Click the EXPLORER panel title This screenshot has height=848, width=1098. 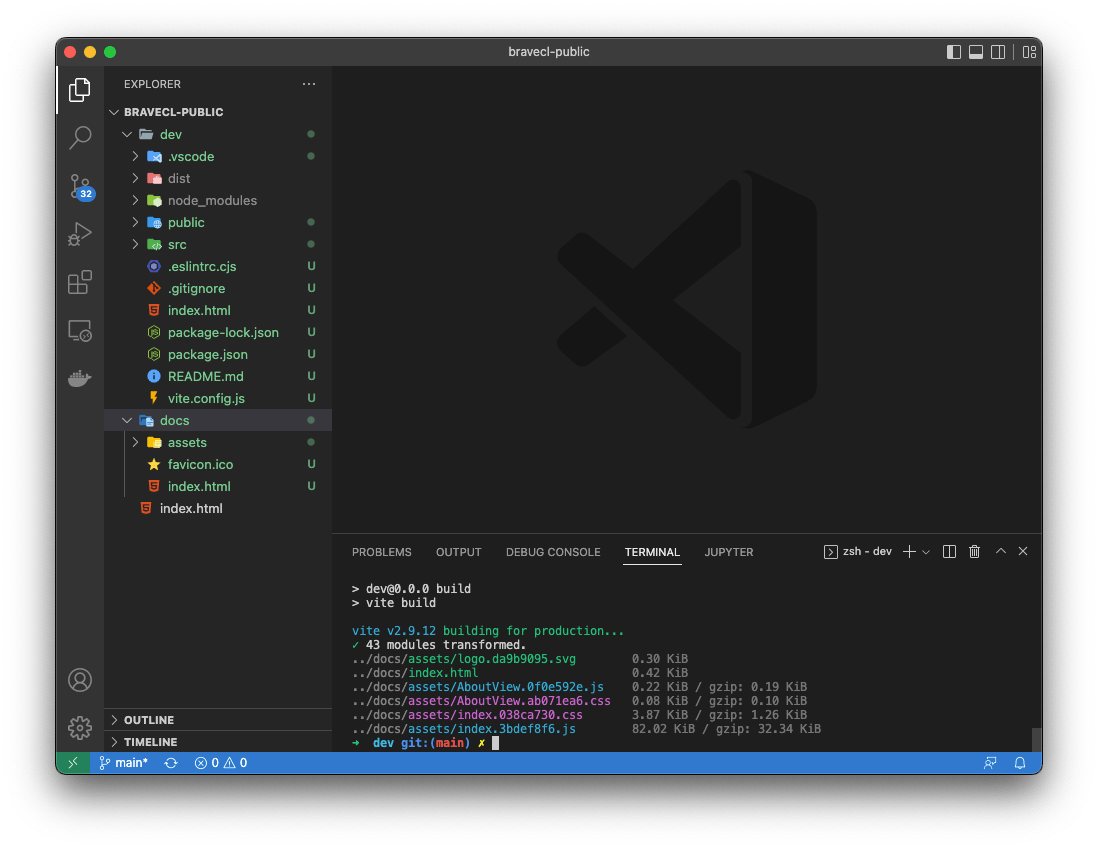tap(152, 84)
